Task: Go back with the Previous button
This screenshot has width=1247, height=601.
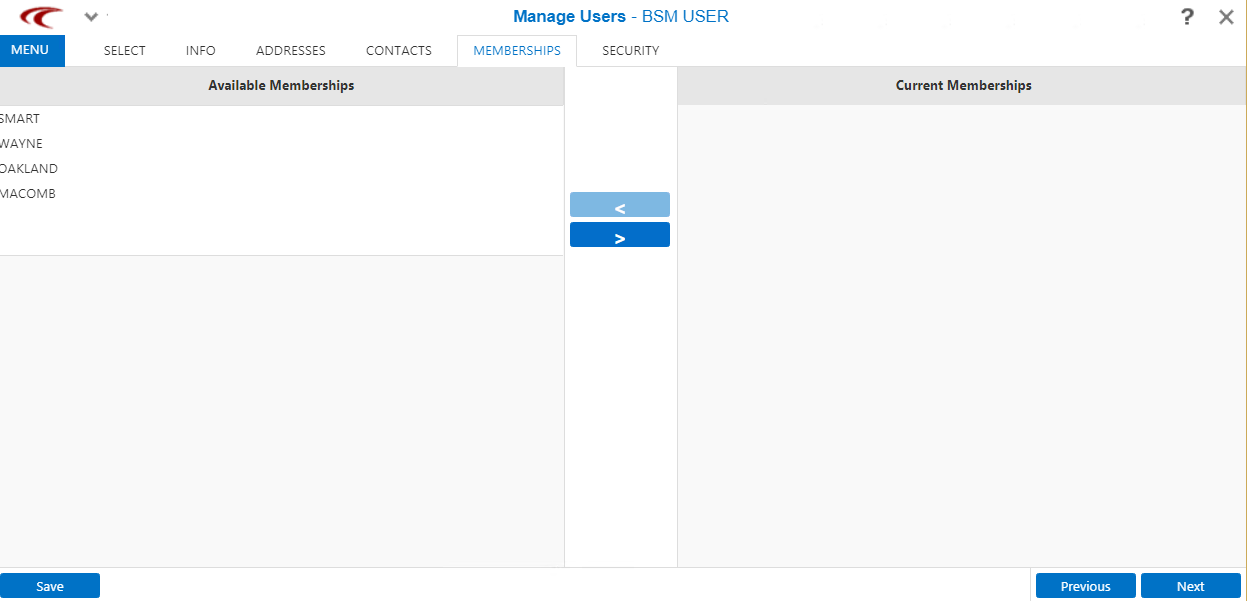Action: pyautogui.click(x=1085, y=586)
